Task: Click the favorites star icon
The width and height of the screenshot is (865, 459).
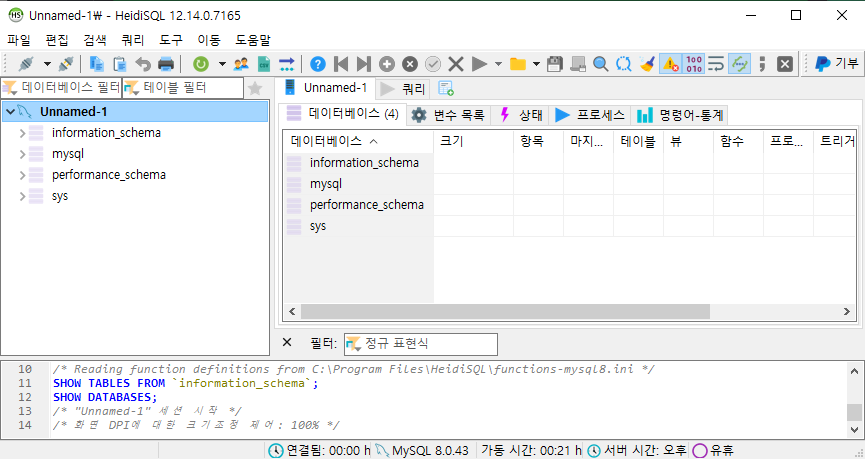Action: [255, 88]
